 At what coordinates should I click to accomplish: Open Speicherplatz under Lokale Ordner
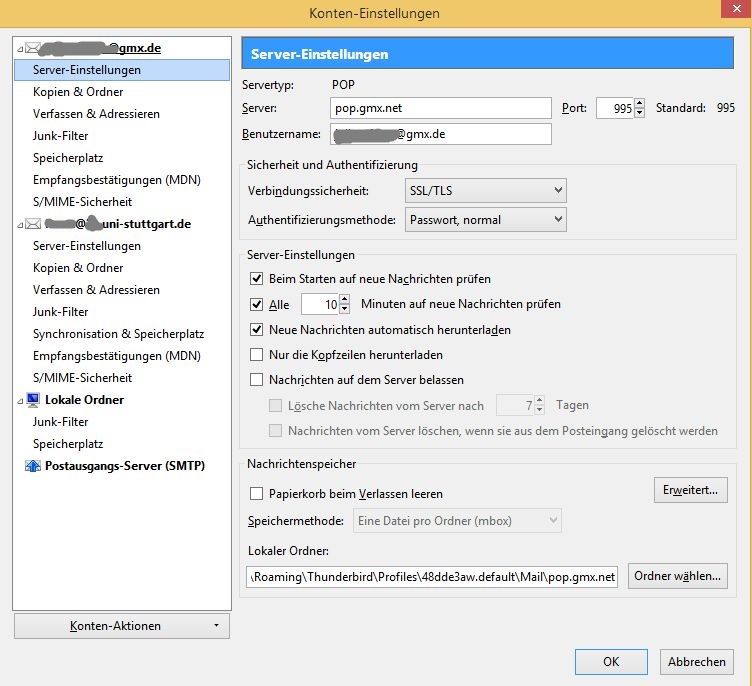click(x=68, y=444)
